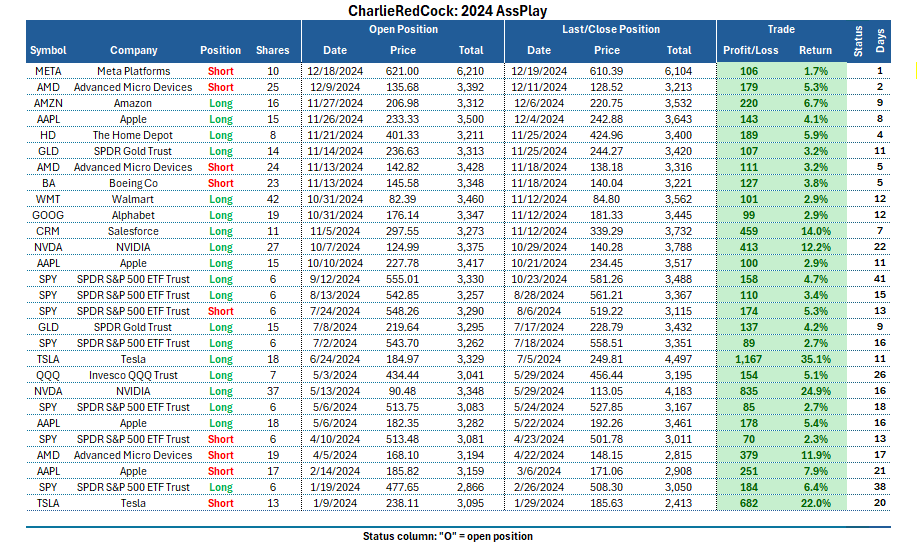Select the 90.48 open price cell

[402, 391]
